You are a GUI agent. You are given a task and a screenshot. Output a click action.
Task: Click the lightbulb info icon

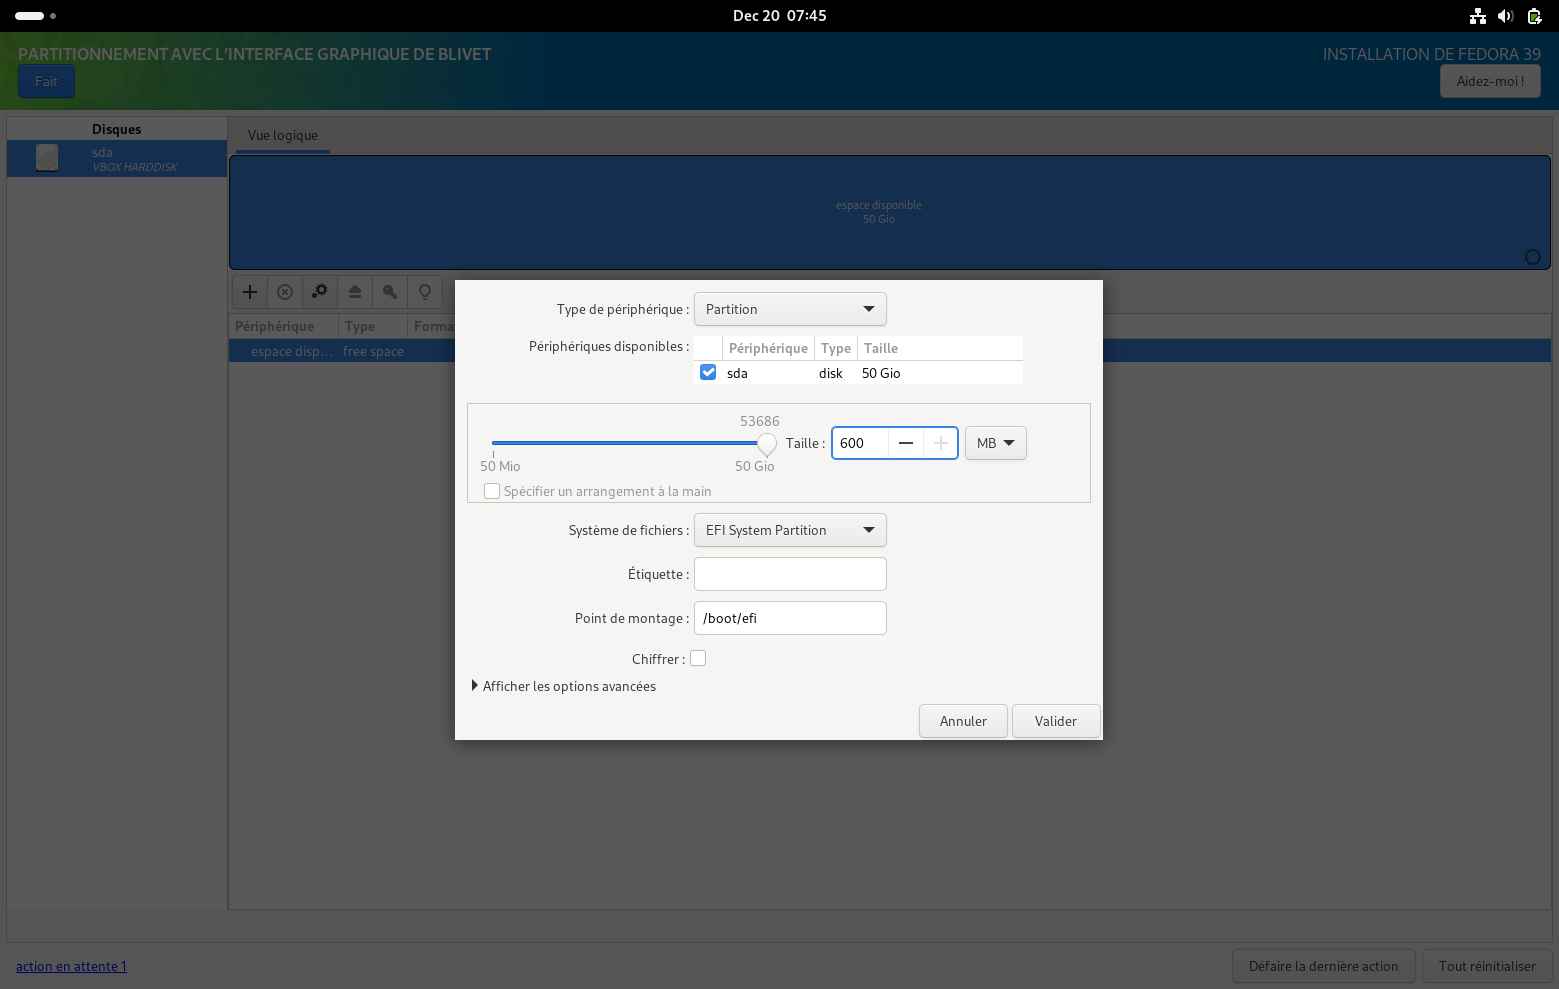425,292
